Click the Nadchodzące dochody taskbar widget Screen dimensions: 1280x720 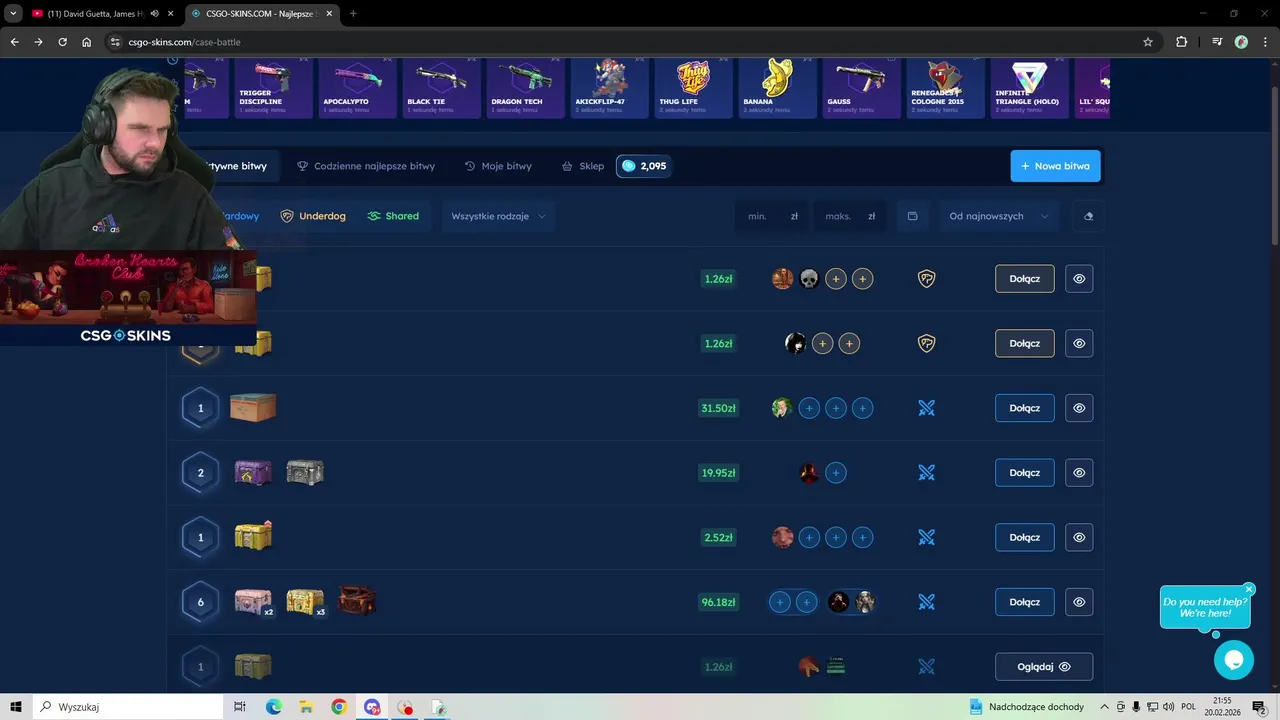click(1027, 707)
